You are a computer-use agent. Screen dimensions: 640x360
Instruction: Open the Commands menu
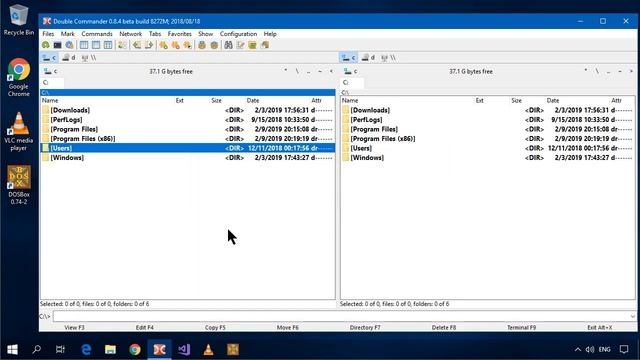pos(97,34)
